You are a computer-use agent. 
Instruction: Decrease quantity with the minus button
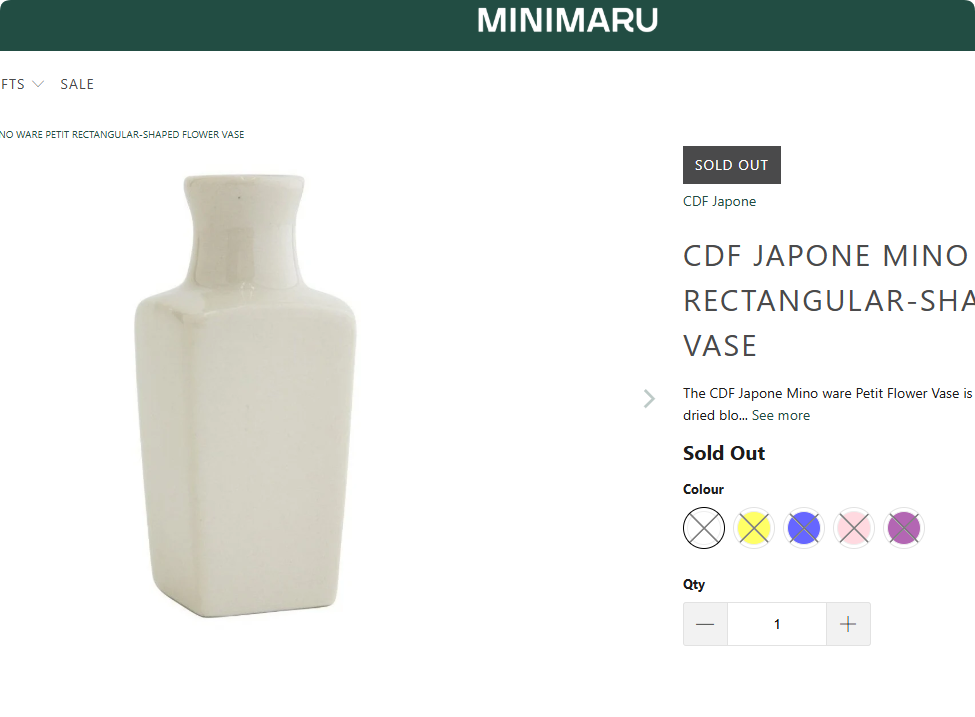(705, 624)
